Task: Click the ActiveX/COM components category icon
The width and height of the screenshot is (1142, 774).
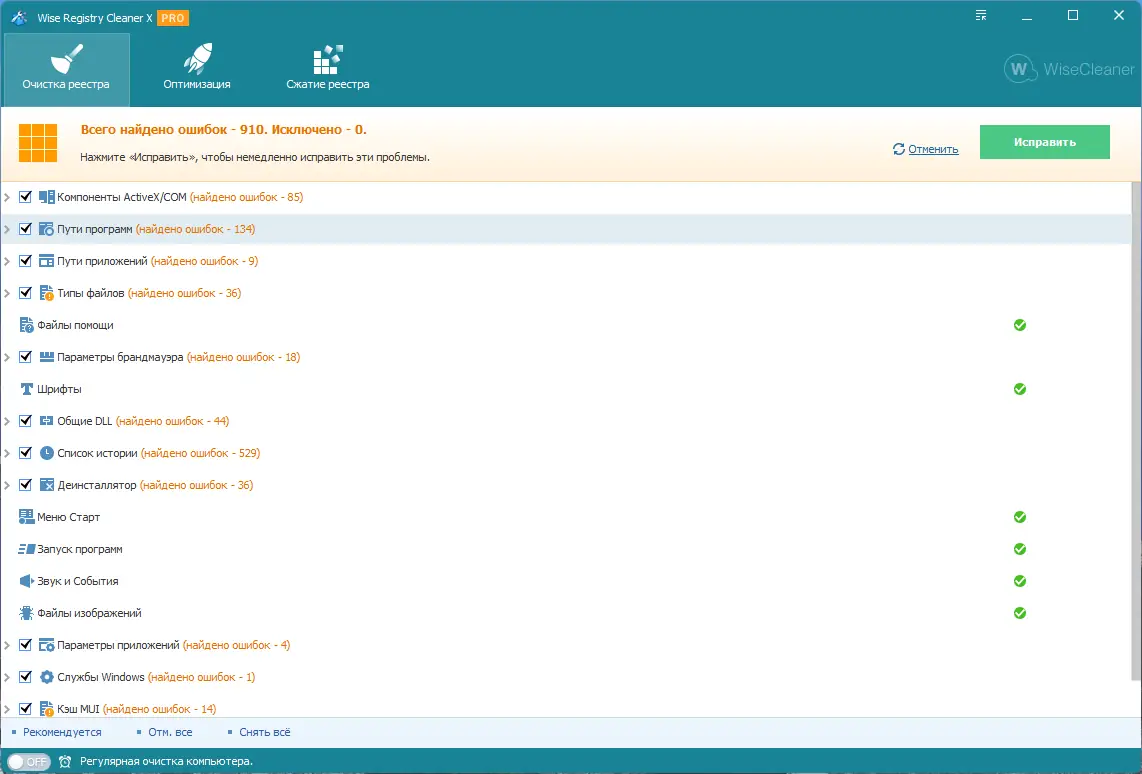Action: [47, 197]
